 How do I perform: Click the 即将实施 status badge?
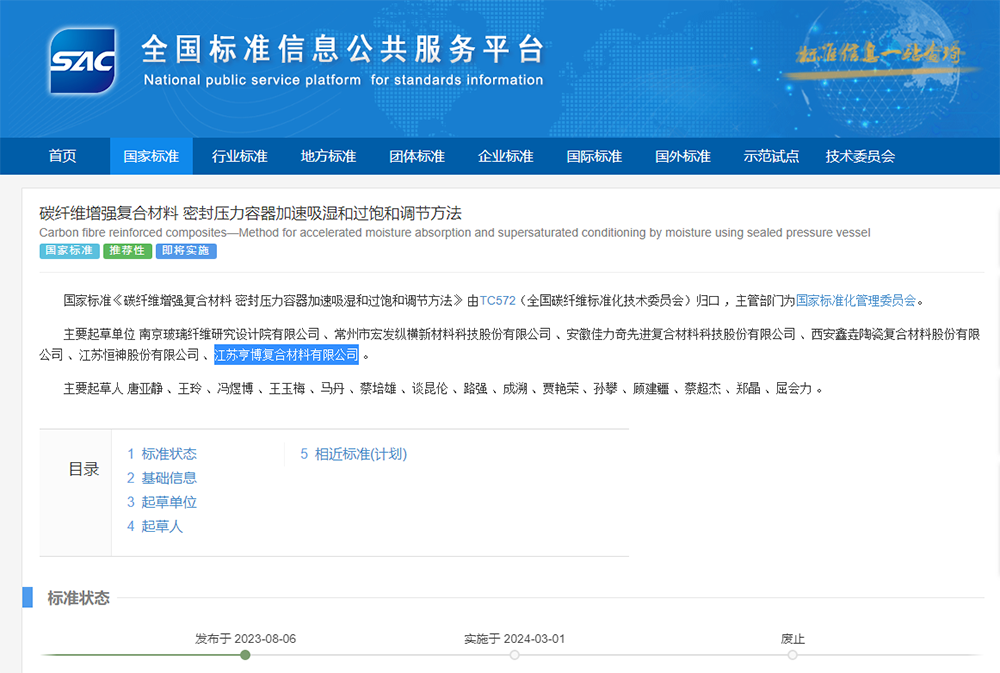(185, 251)
